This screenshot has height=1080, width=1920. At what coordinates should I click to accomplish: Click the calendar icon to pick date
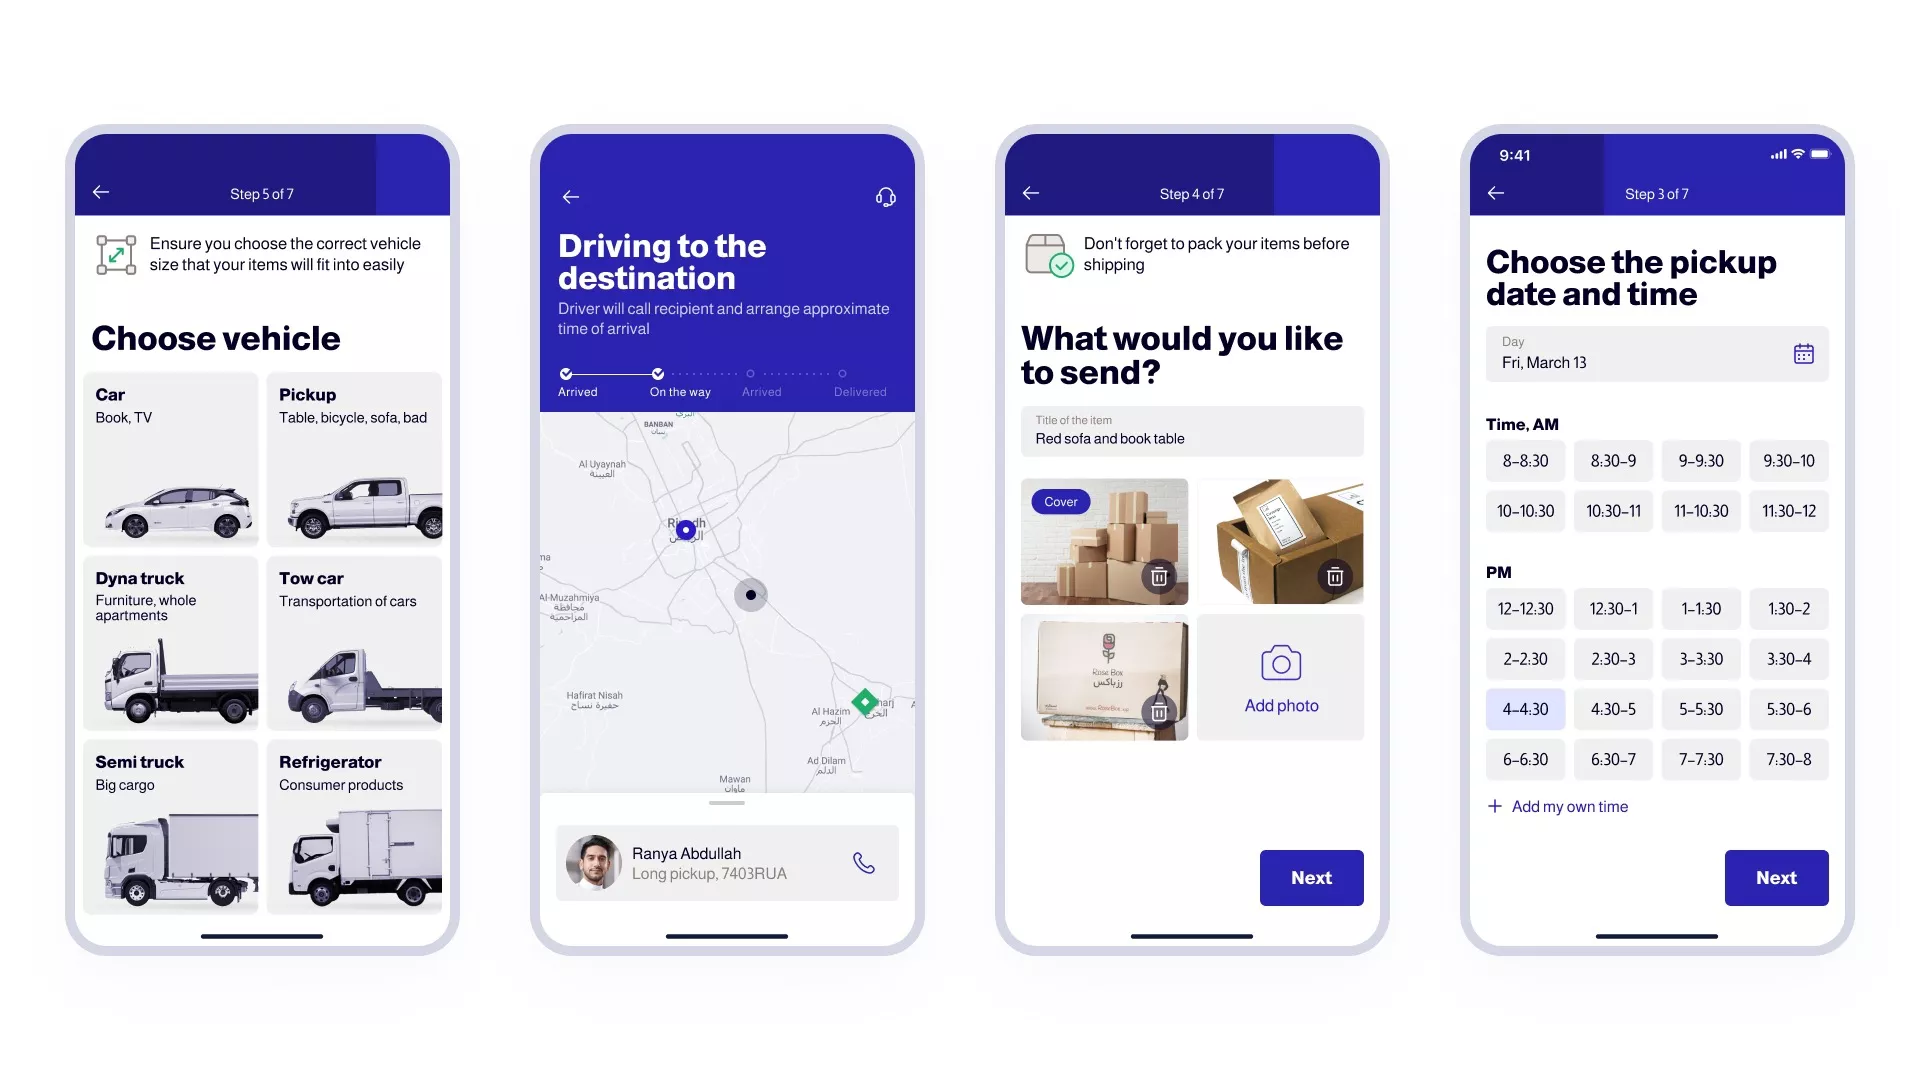1803,353
